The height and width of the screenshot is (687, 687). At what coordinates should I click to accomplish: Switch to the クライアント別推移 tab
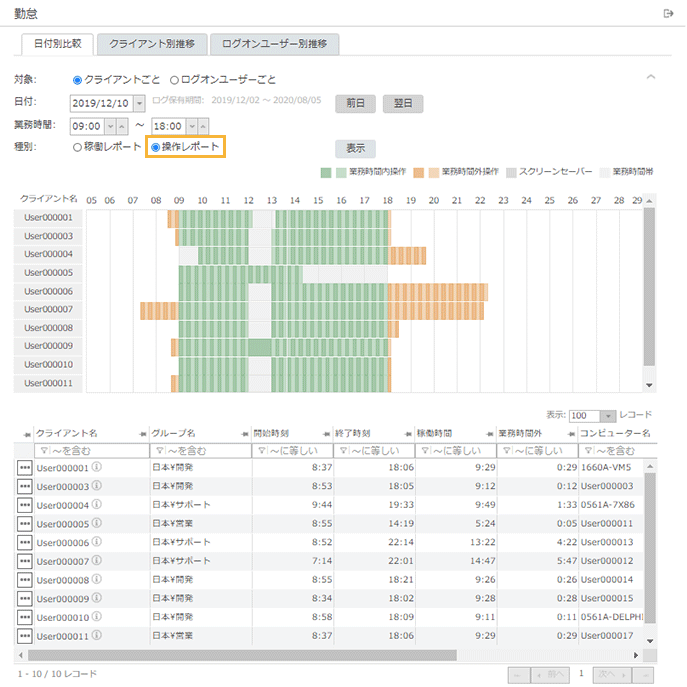[152, 44]
